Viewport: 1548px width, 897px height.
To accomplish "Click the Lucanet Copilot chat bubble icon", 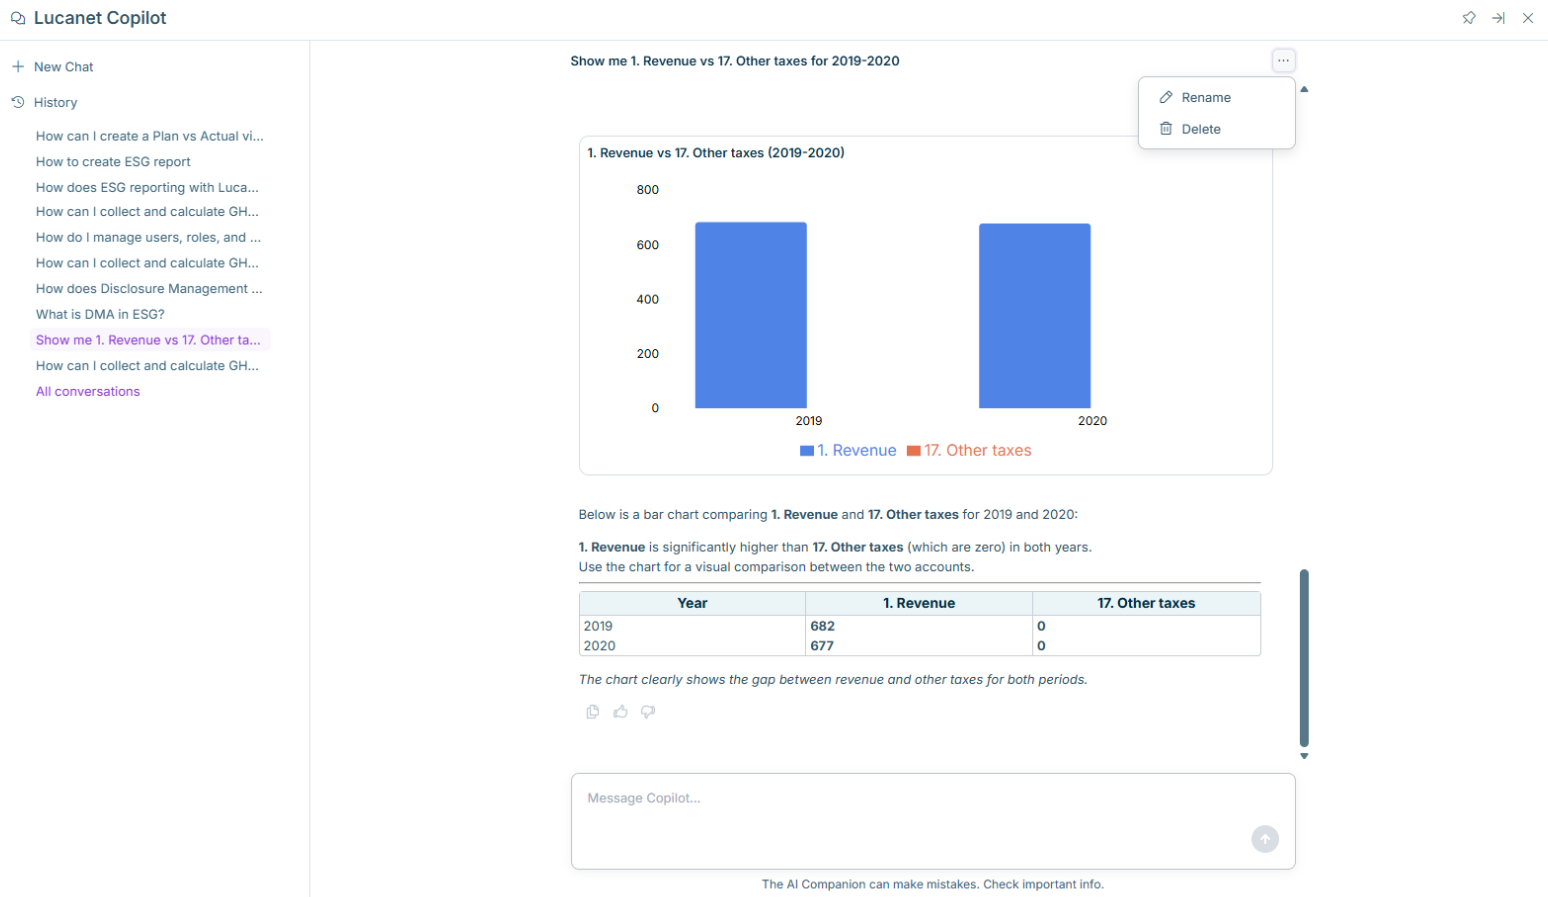I will (x=18, y=18).
